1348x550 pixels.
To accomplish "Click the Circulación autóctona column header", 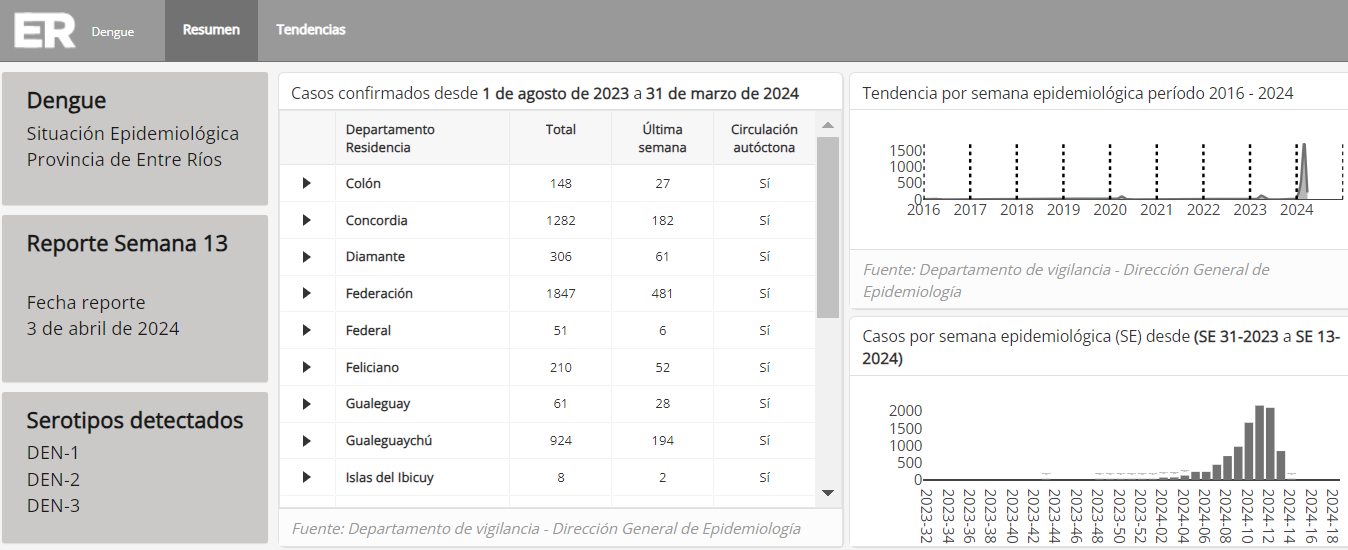I will tap(764, 138).
